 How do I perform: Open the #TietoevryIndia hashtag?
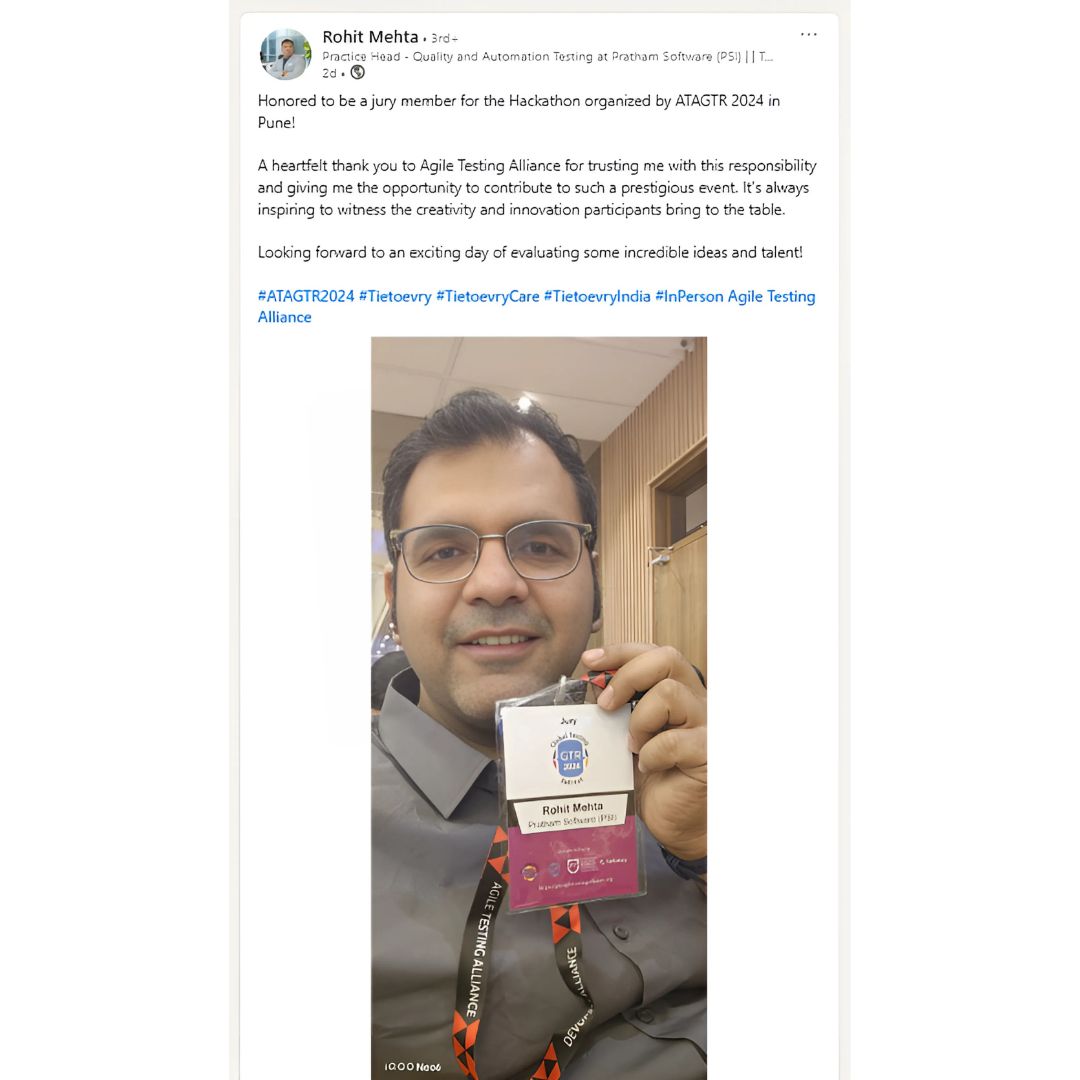tap(597, 296)
